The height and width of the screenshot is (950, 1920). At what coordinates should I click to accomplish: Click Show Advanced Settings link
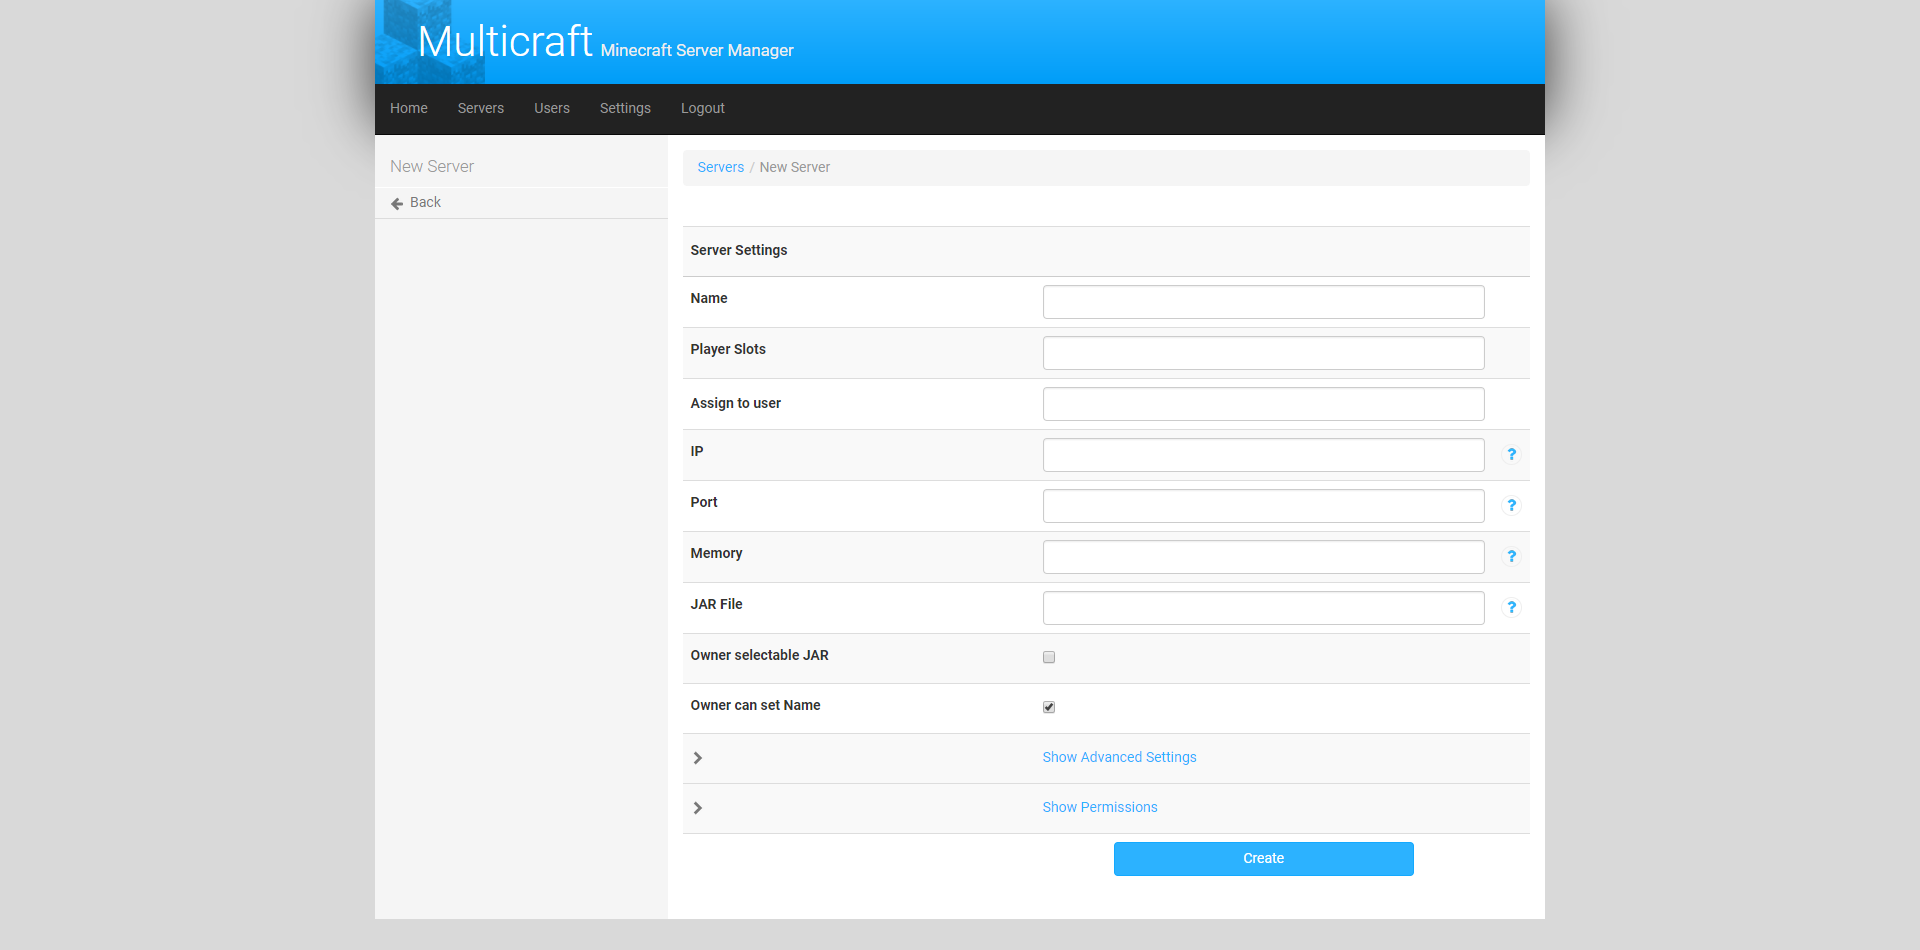[x=1119, y=757]
